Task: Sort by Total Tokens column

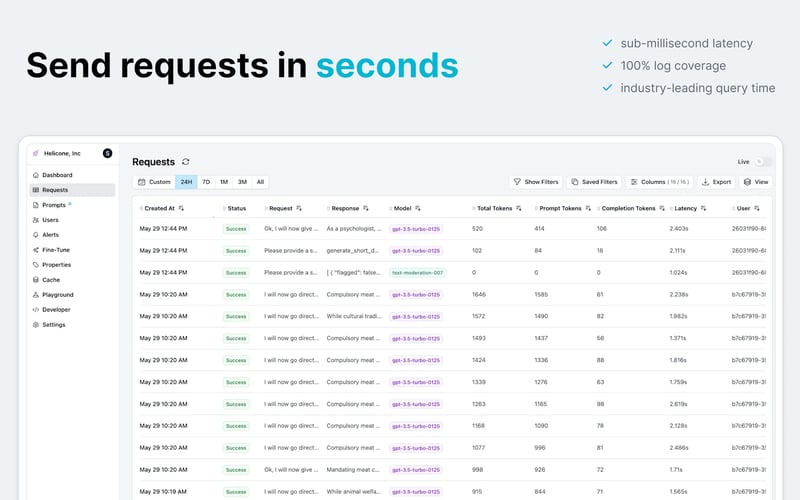Action: (x=519, y=208)
